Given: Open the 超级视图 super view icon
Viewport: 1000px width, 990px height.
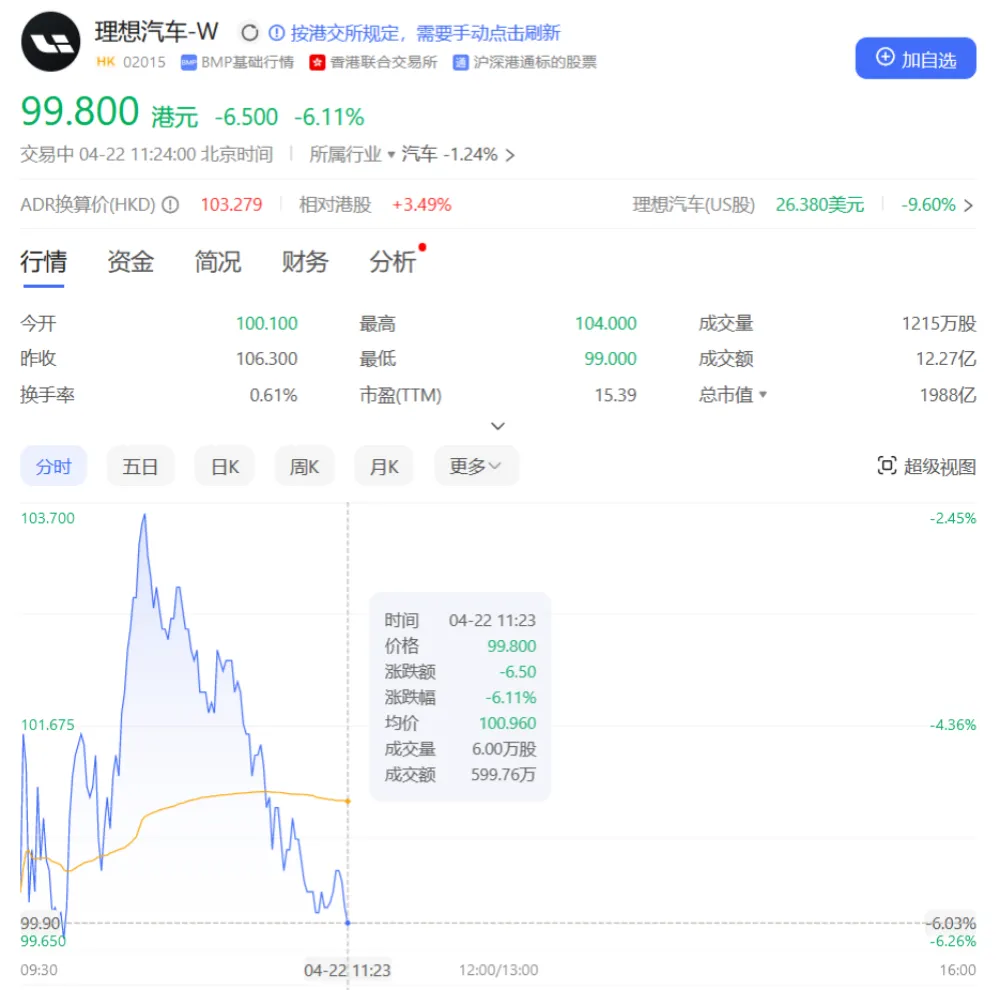Looking at the screenshot, I should (x=886, y=466).
